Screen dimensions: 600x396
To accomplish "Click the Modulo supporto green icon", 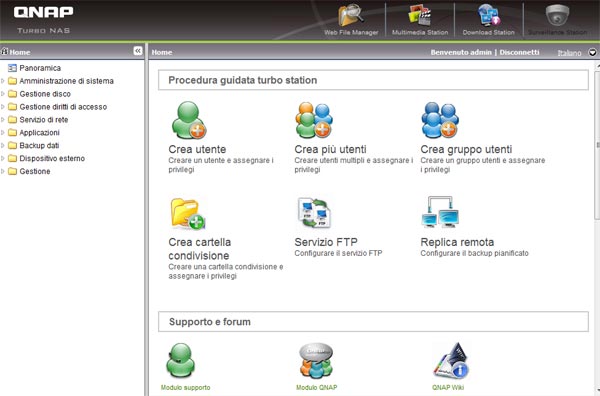I will (181, 361).
